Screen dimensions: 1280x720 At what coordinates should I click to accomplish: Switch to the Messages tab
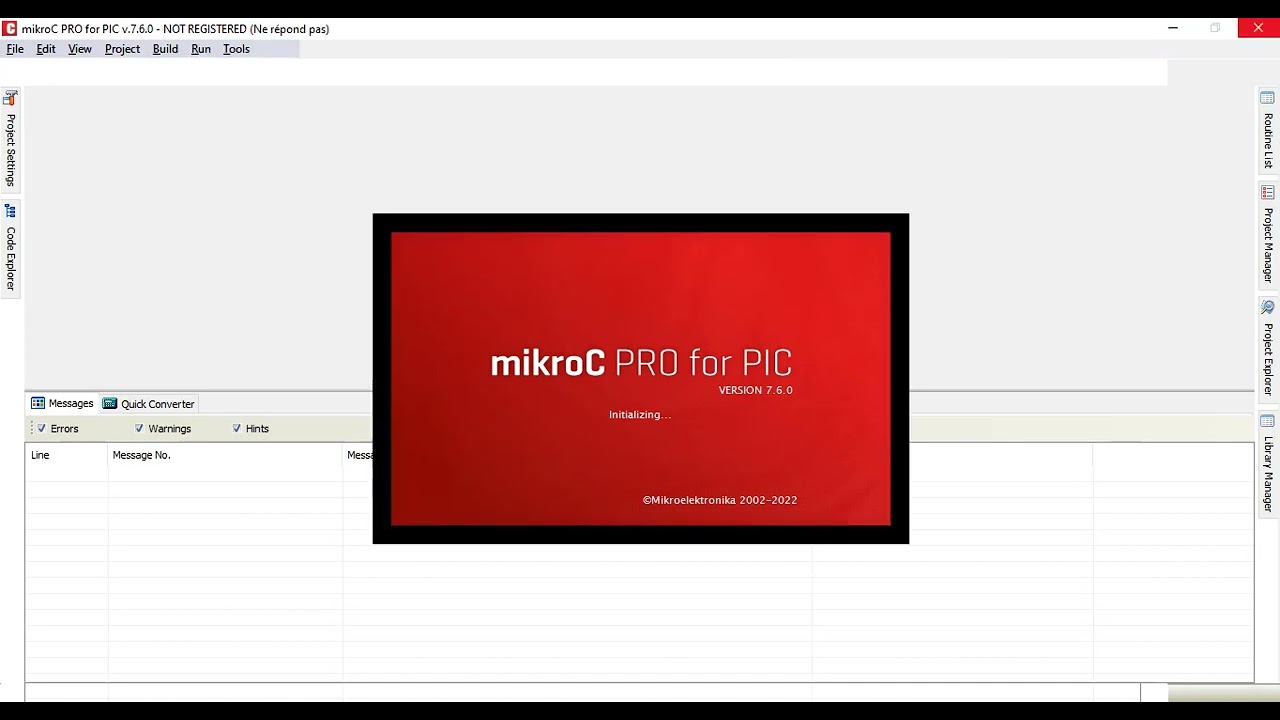[62, 404]
